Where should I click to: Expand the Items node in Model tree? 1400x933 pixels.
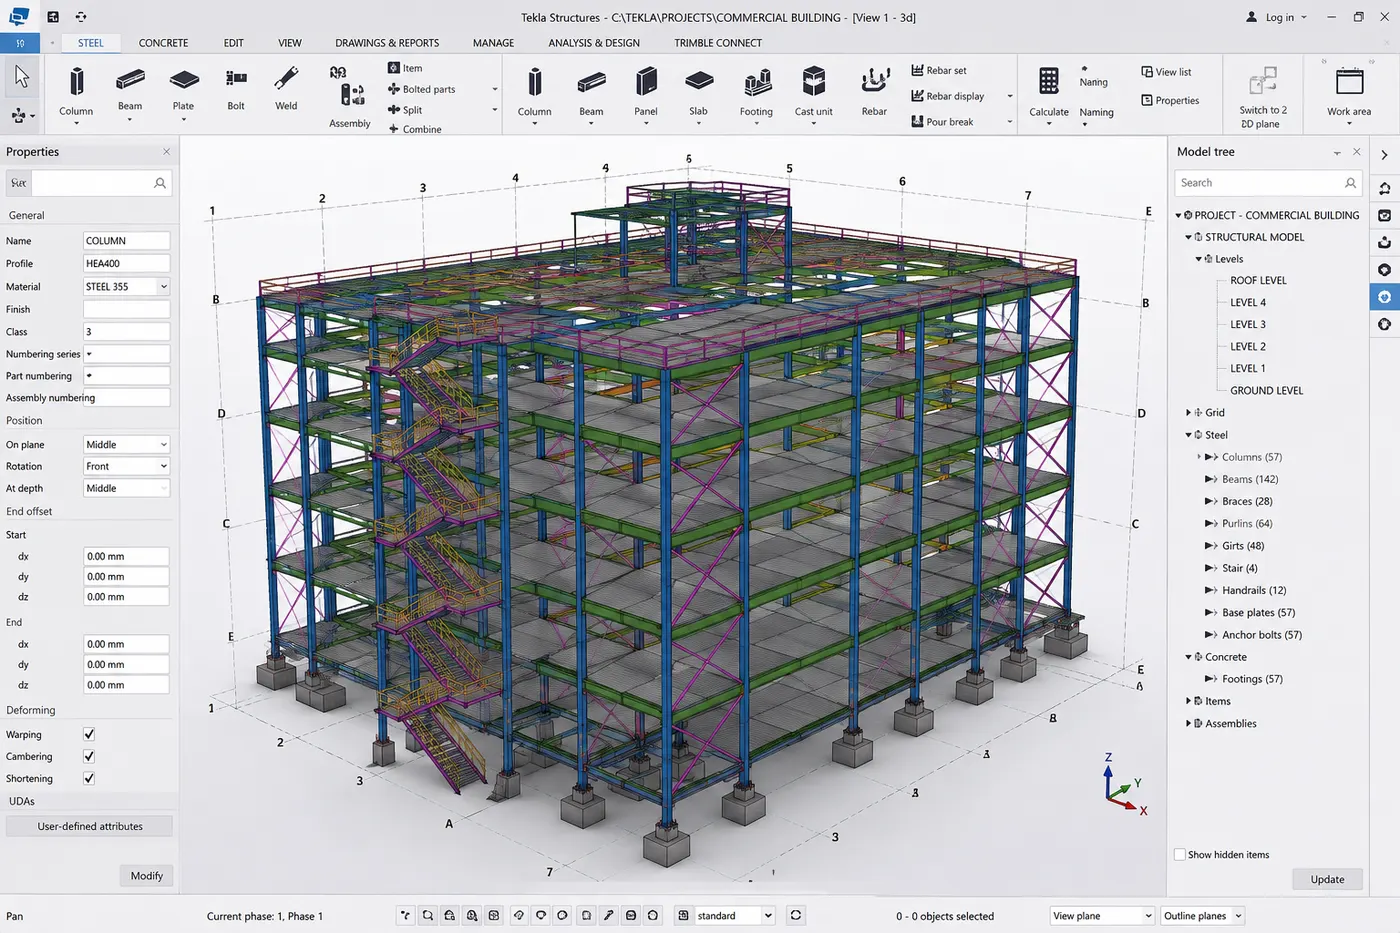click(1188, 701)
